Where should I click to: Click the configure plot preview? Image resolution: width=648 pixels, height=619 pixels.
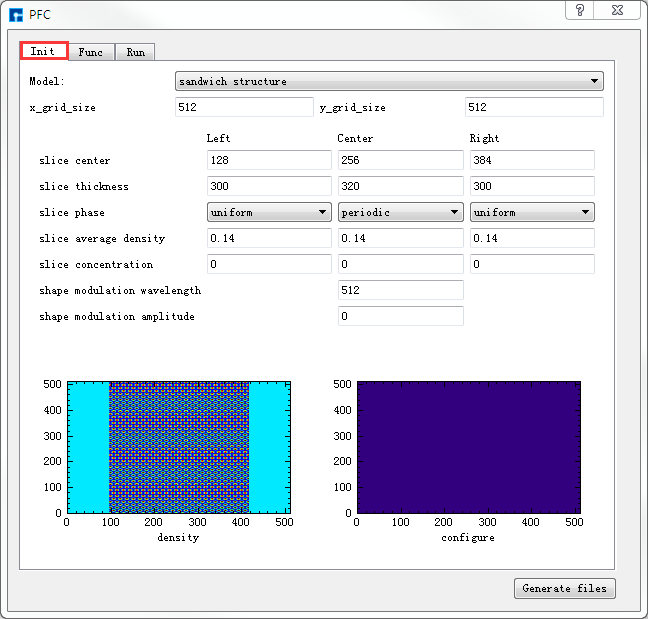pos(468,446)
